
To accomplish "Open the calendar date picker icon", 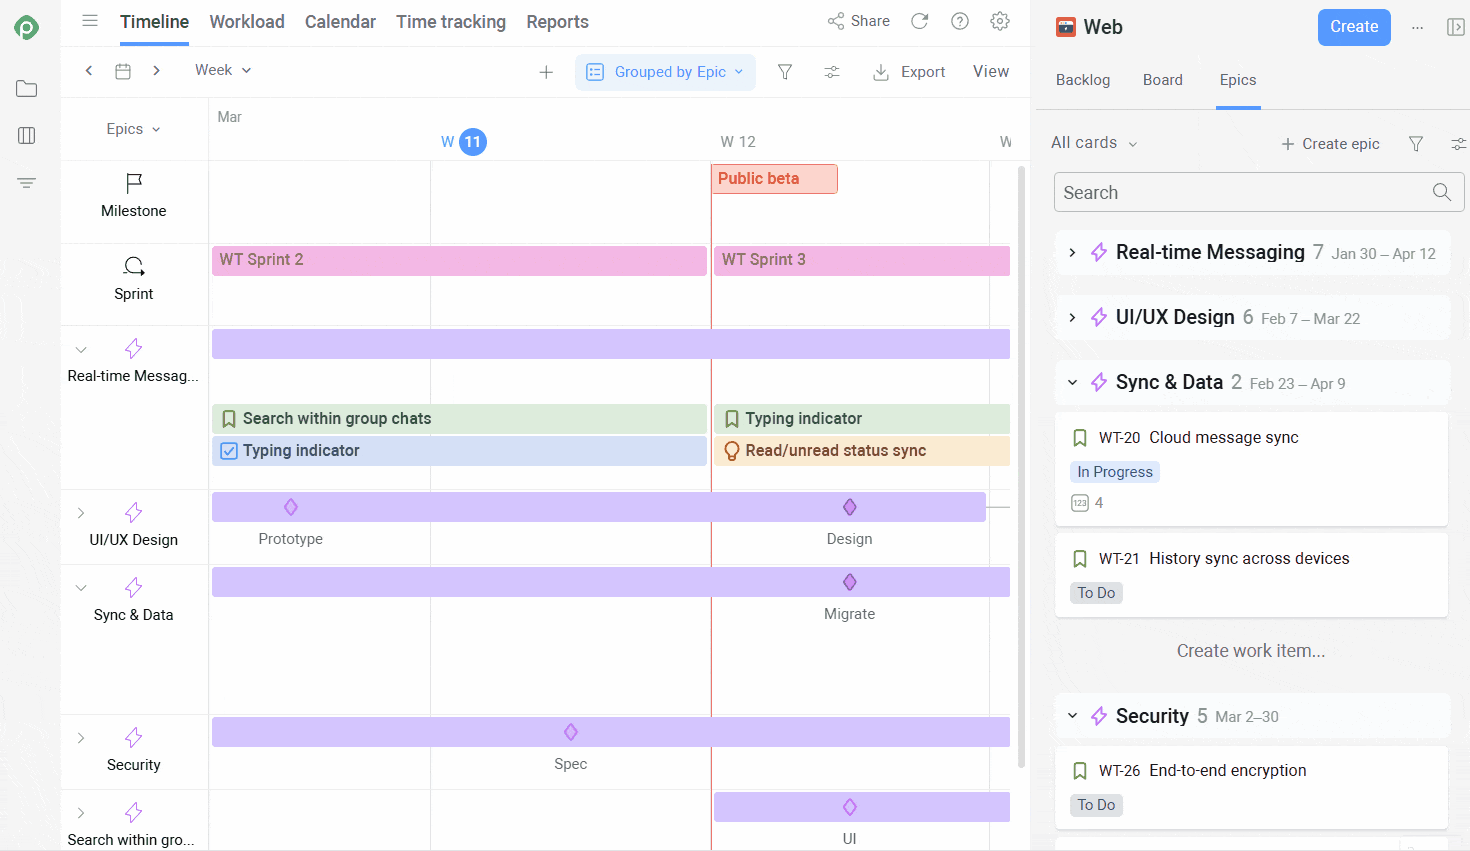I will pyautogui.click(x=123, y=71).
